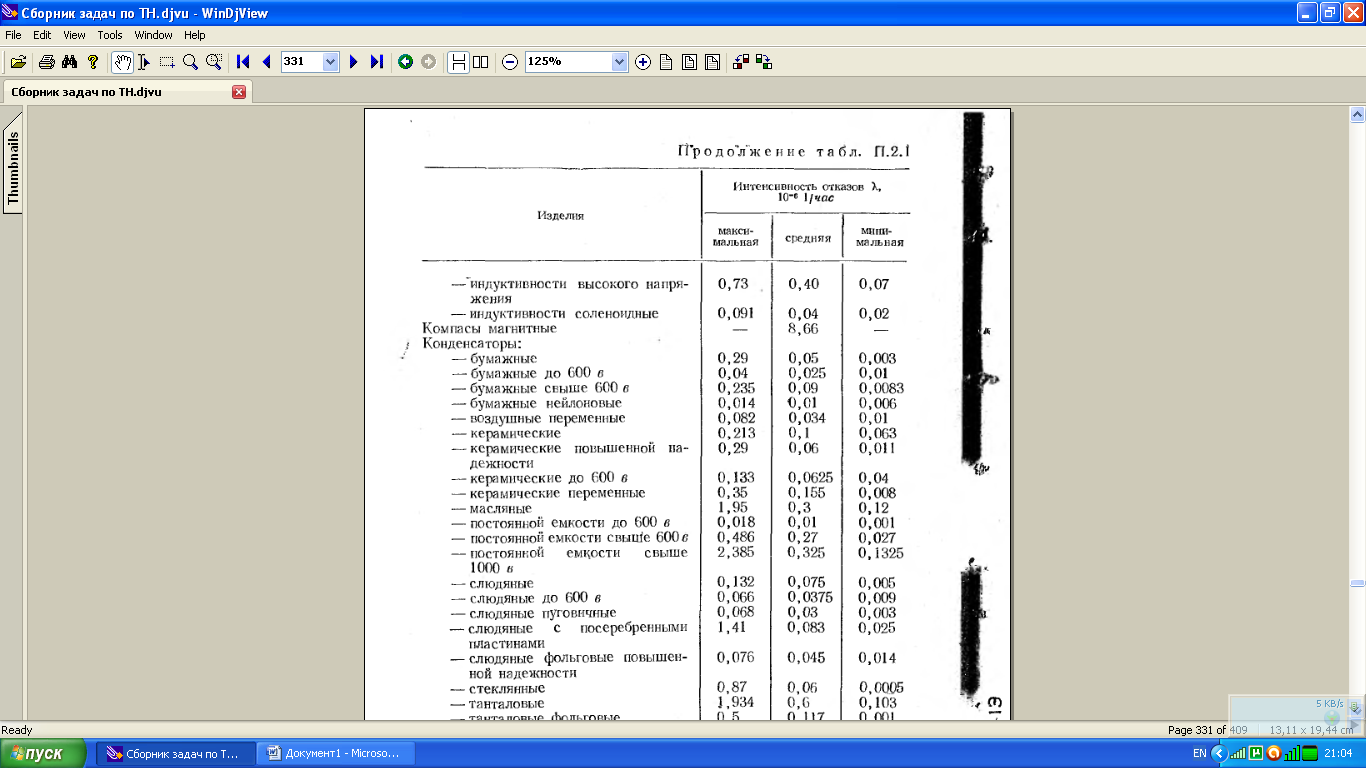Click the grey Forward navigation arrow
Viewport: 1366px width, 768px height.
coord(428,62)
